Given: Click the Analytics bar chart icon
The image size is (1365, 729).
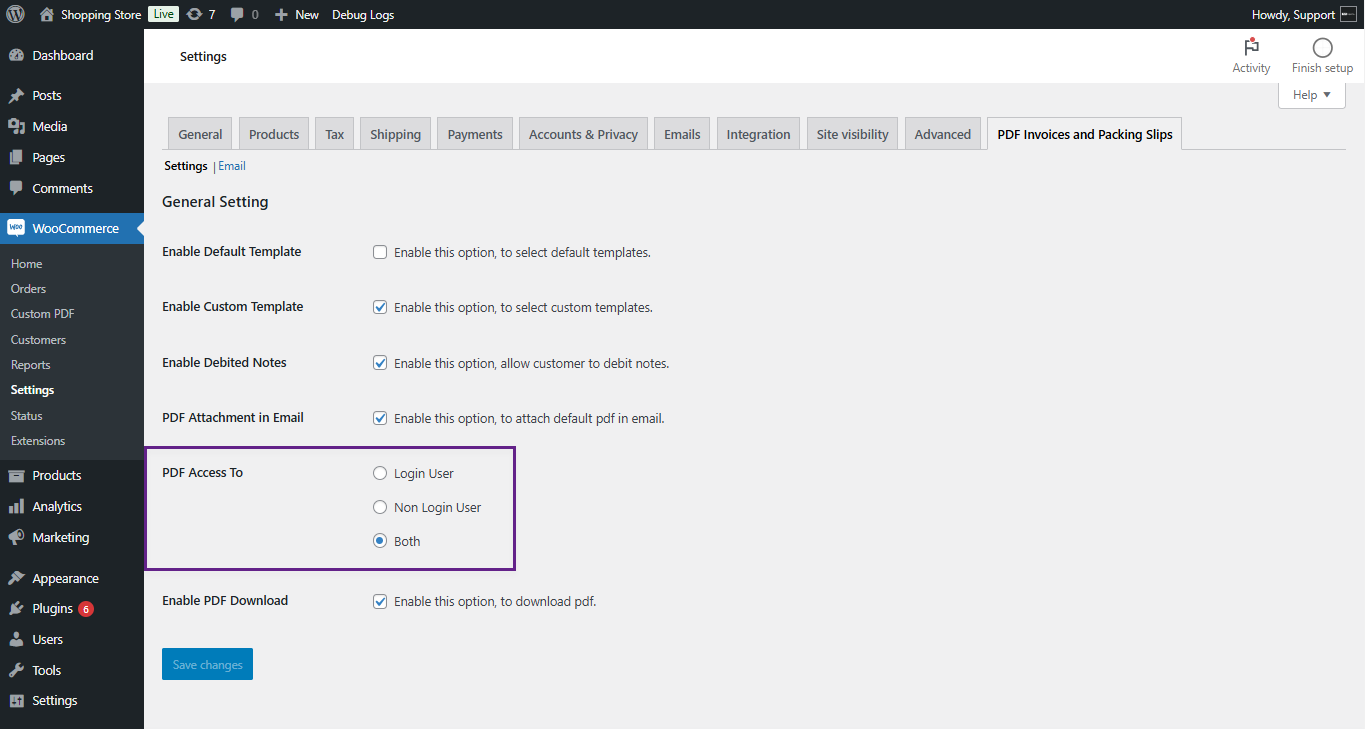Looking at the screenshot, I should click(16, 507).
